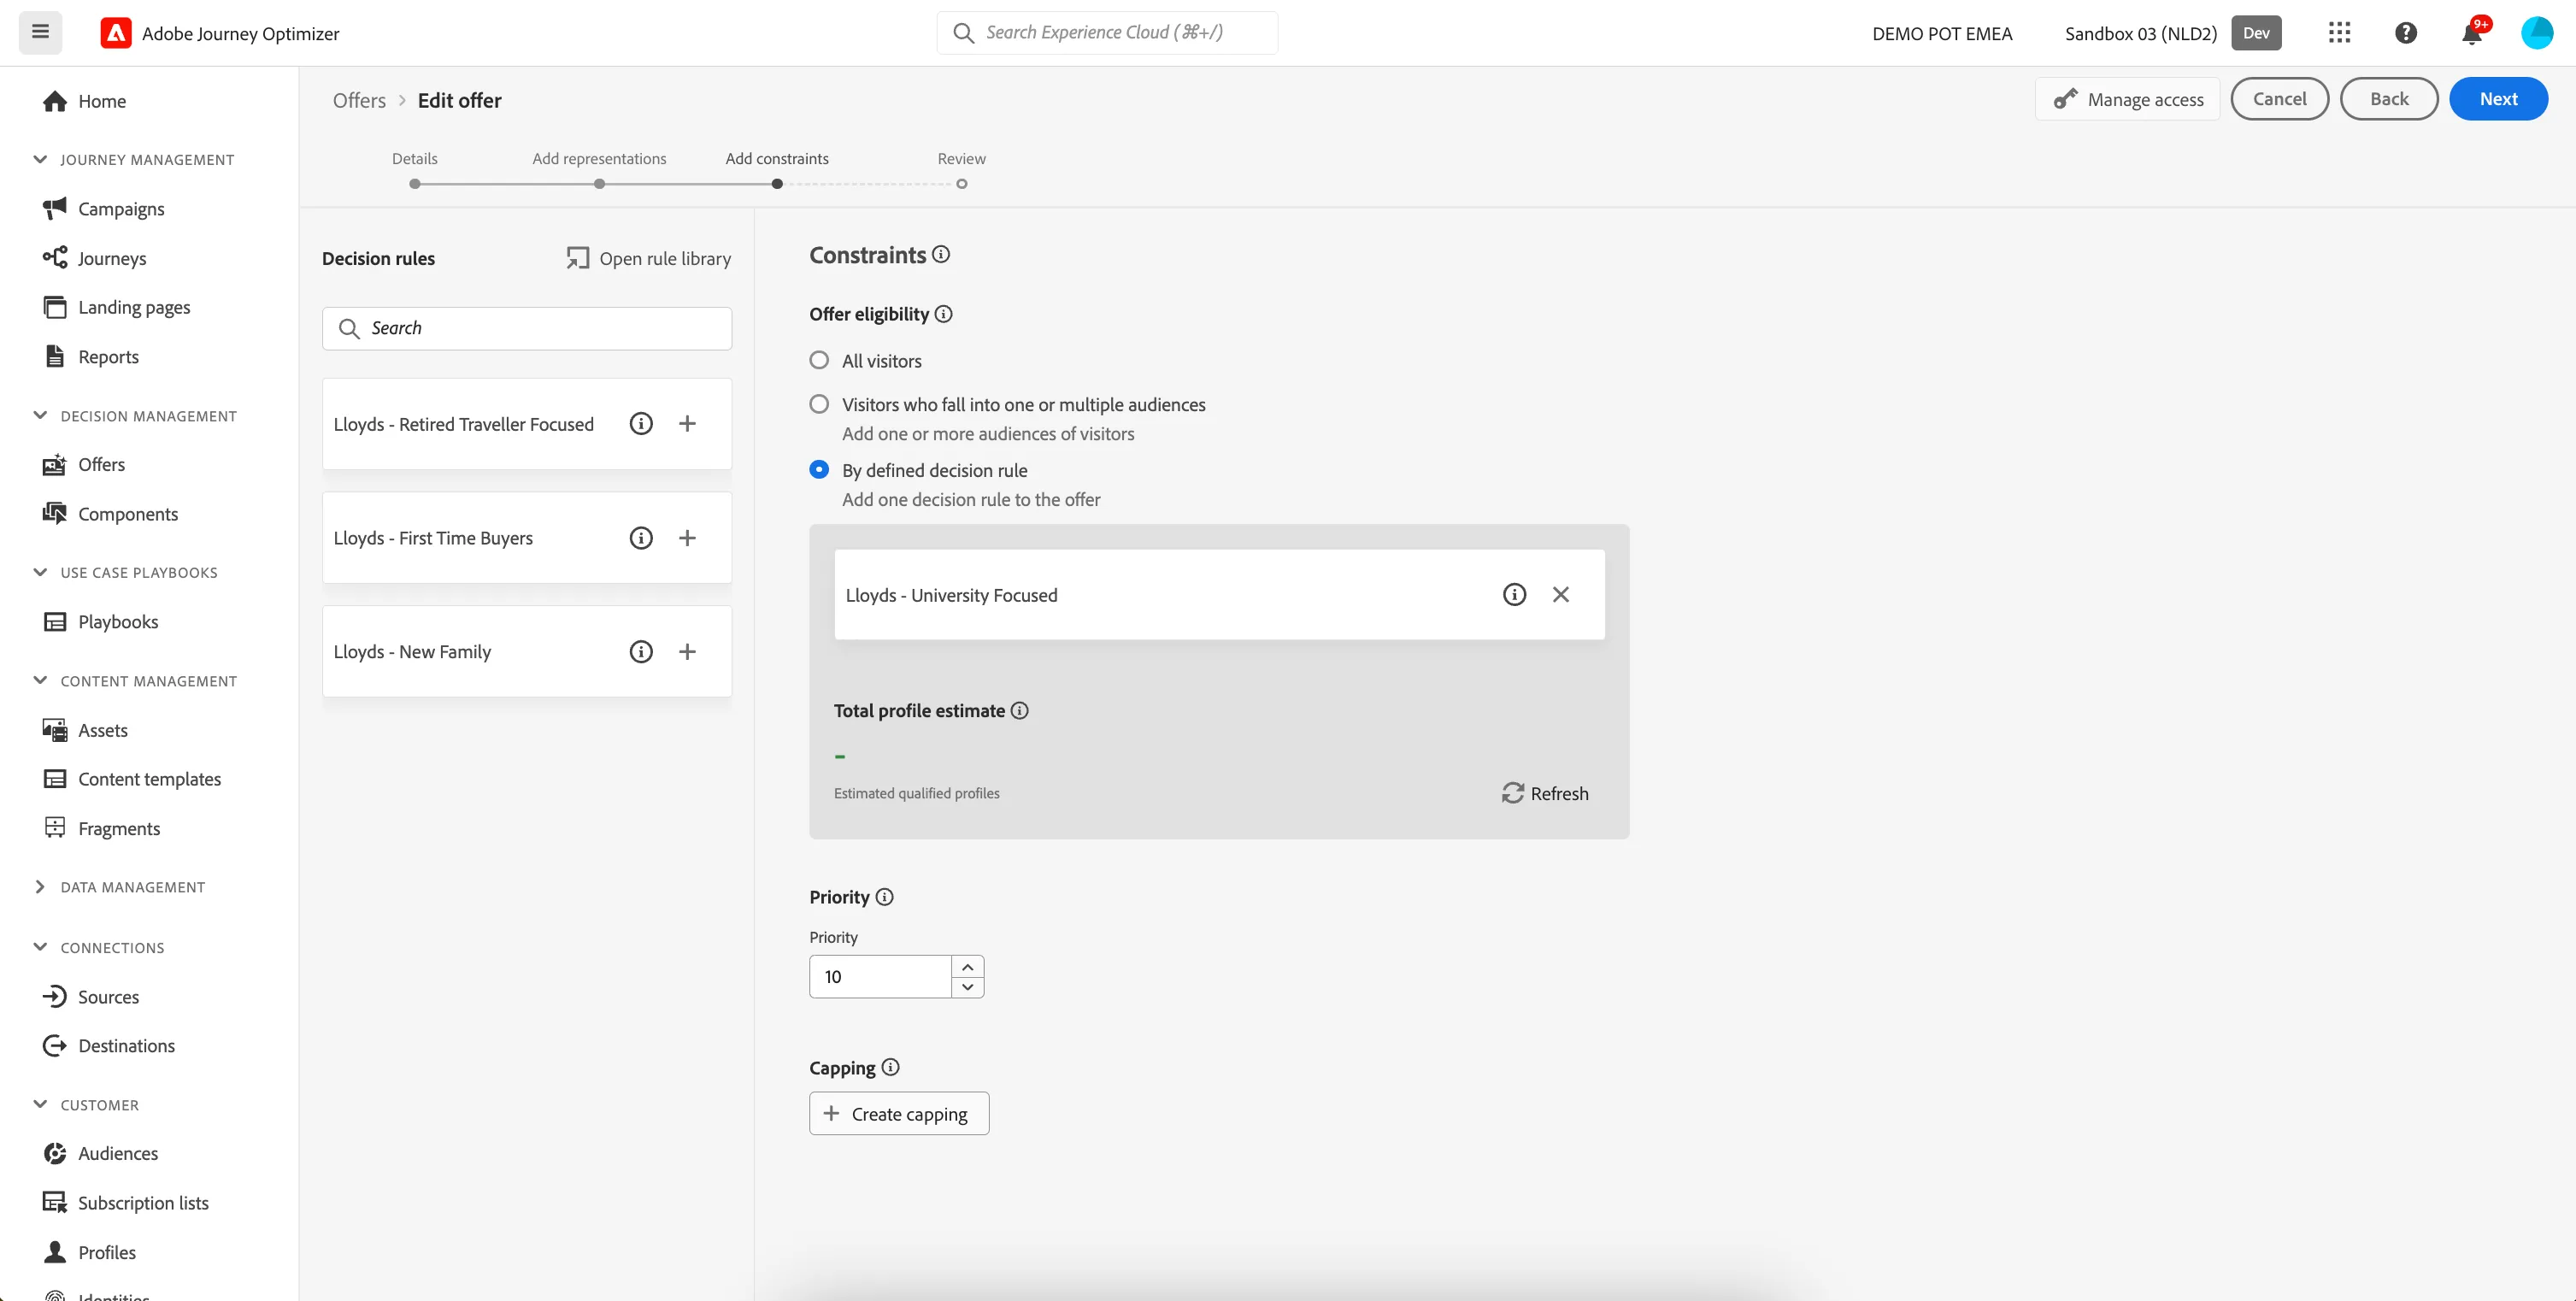The height and width of the screenshot is (1301, 2576).
Task: View notifications bell
Action: pyautogui.click(x=2472, y=33)
